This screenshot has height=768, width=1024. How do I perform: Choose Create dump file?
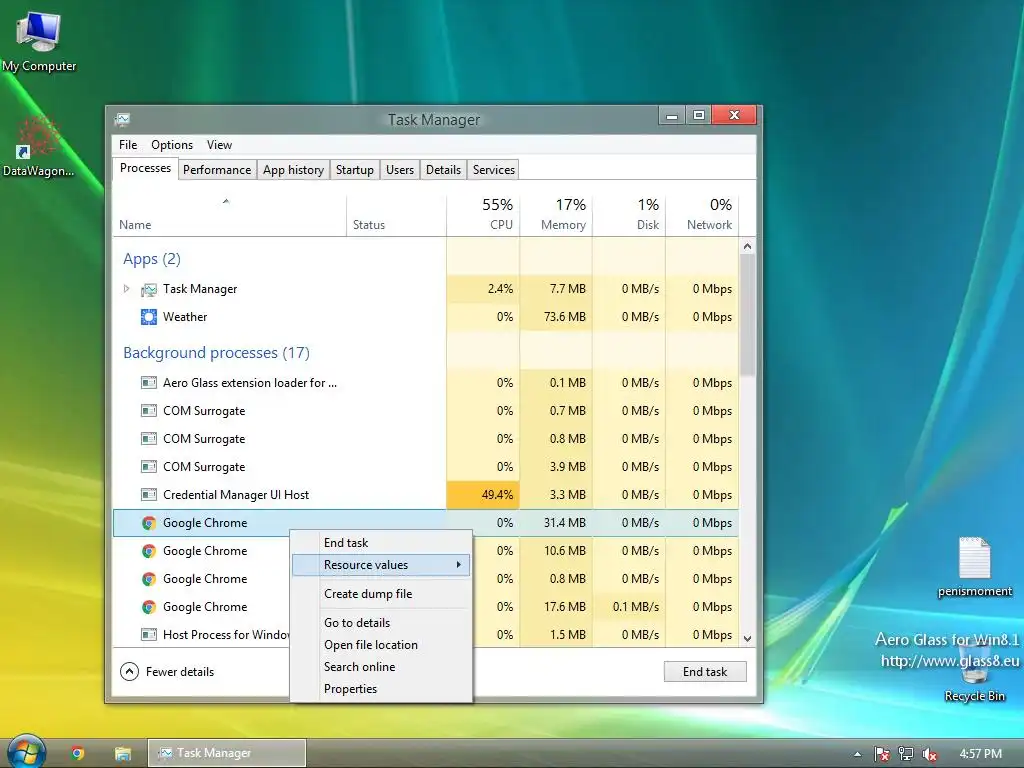point(381,594)
